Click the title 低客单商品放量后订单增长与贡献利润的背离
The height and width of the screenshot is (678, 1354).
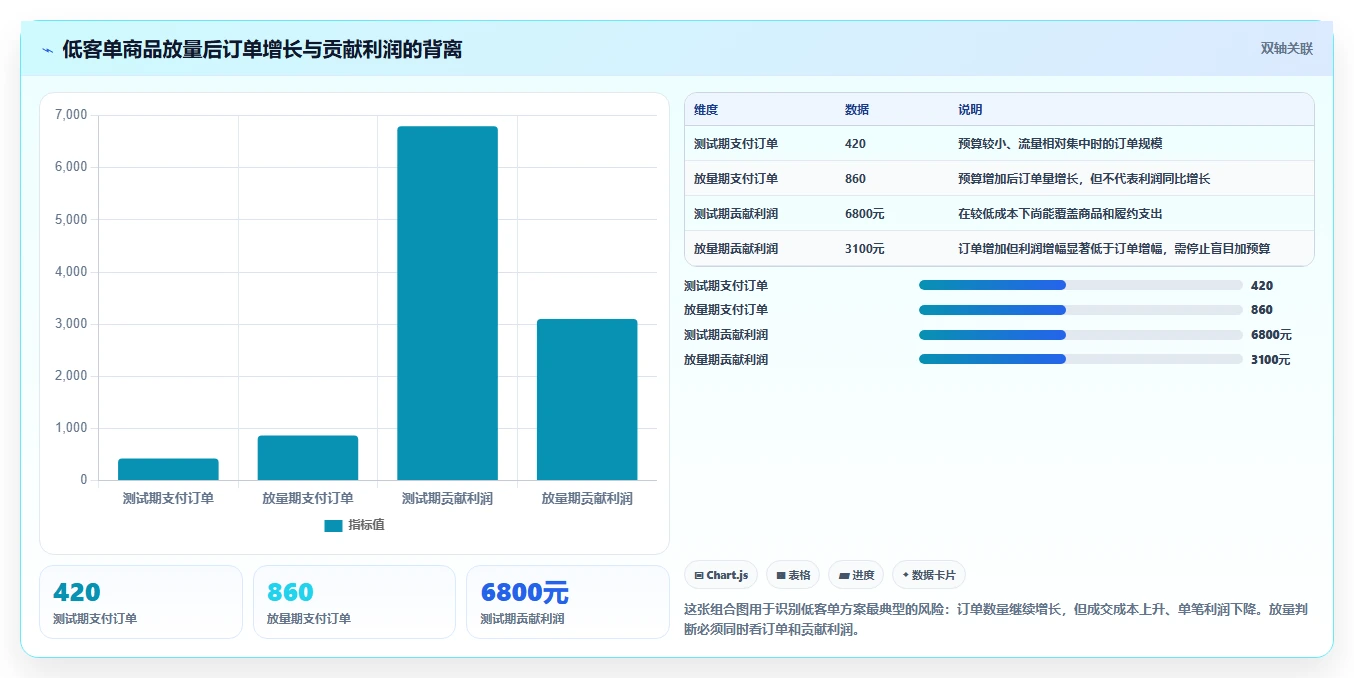point(262,50)
